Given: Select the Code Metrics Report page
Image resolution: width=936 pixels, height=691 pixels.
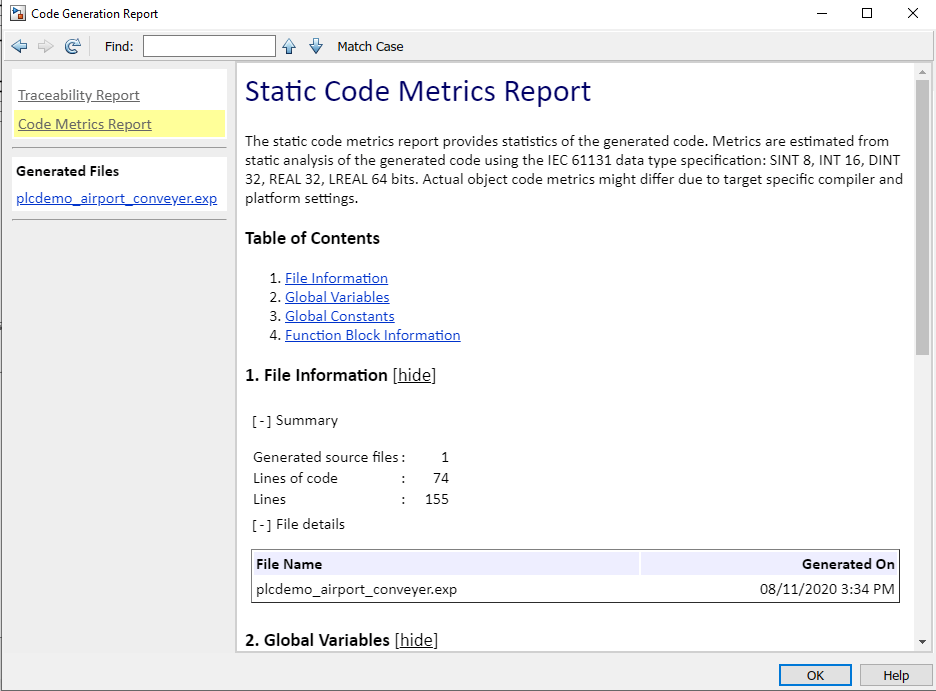Looking at the screenshot, I should [x=85, y=124].
